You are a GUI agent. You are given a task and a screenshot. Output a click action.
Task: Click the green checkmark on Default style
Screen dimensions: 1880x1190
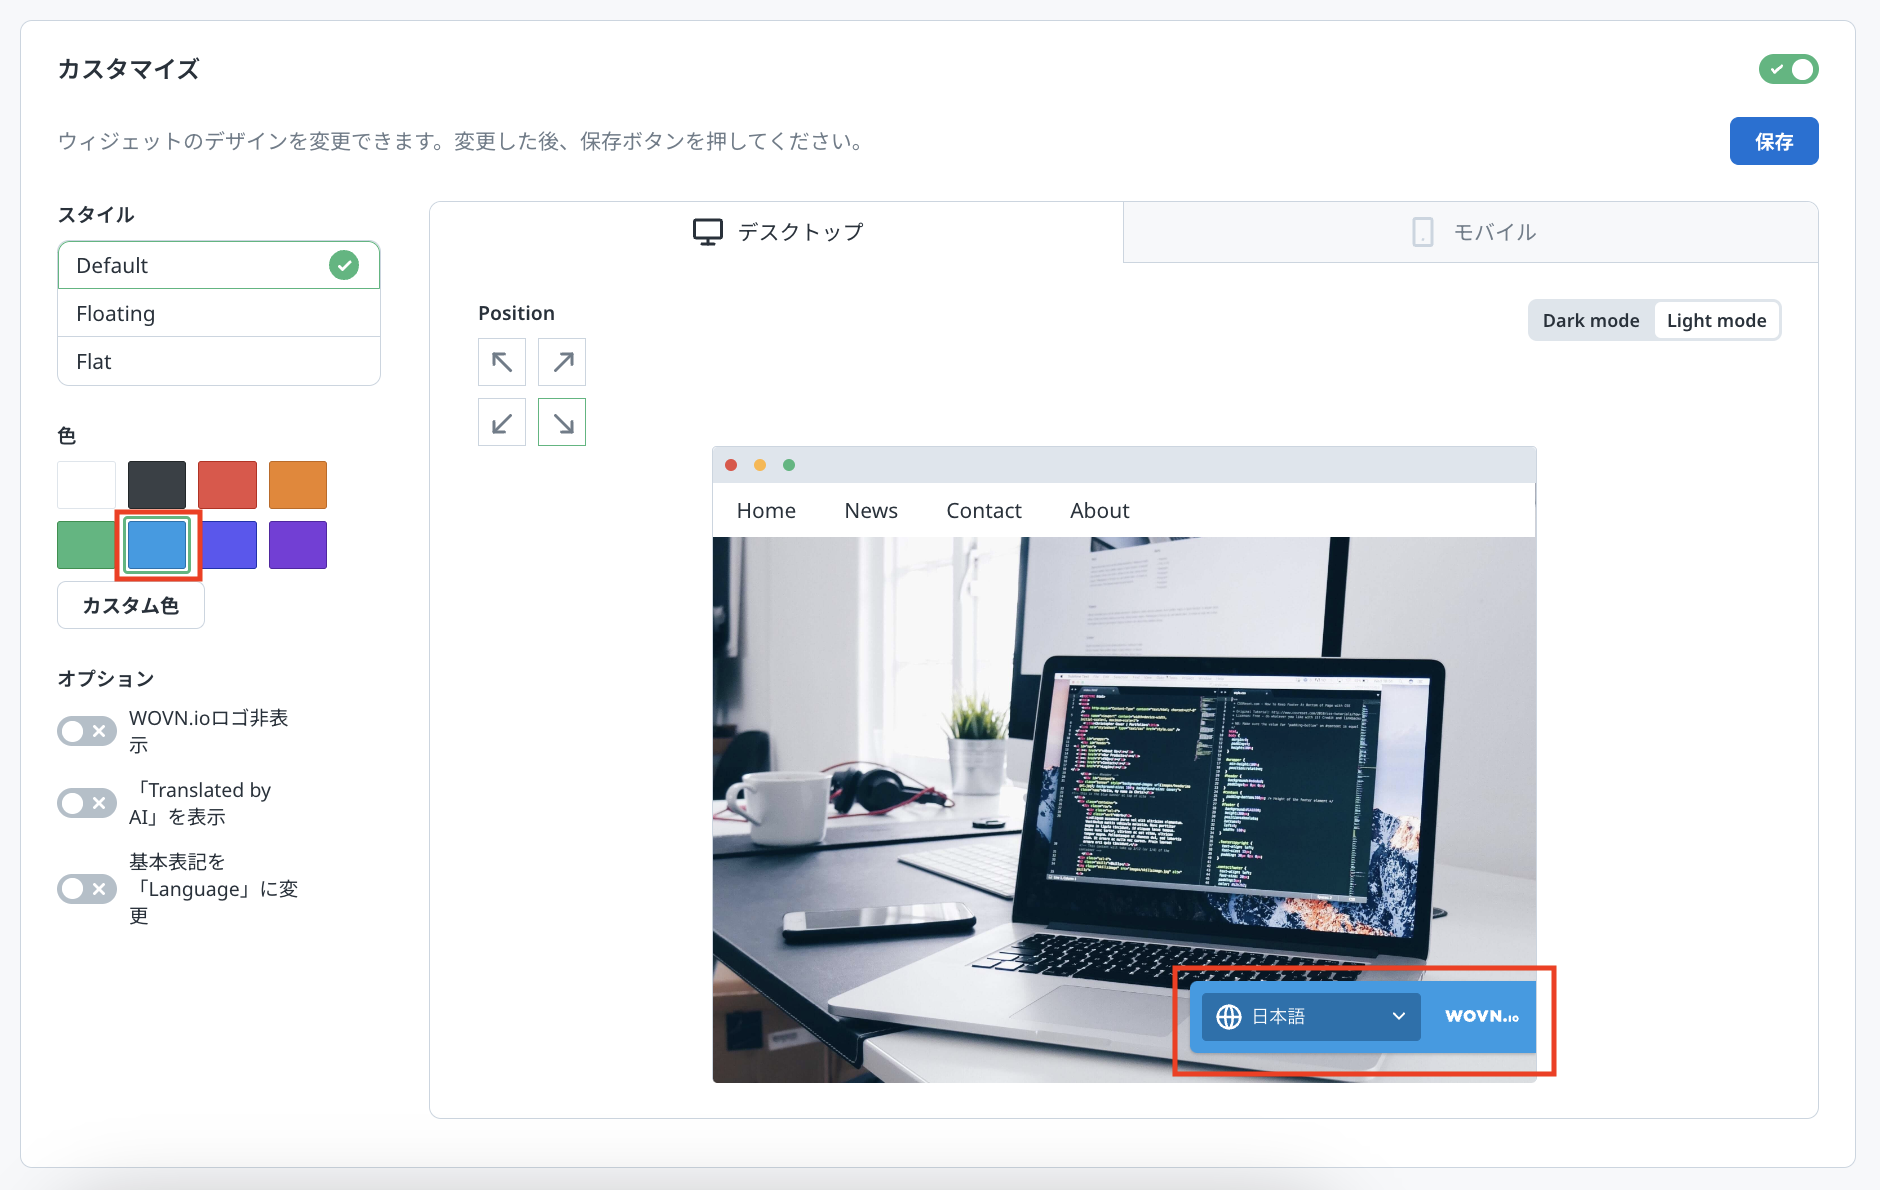coord(344,265)
